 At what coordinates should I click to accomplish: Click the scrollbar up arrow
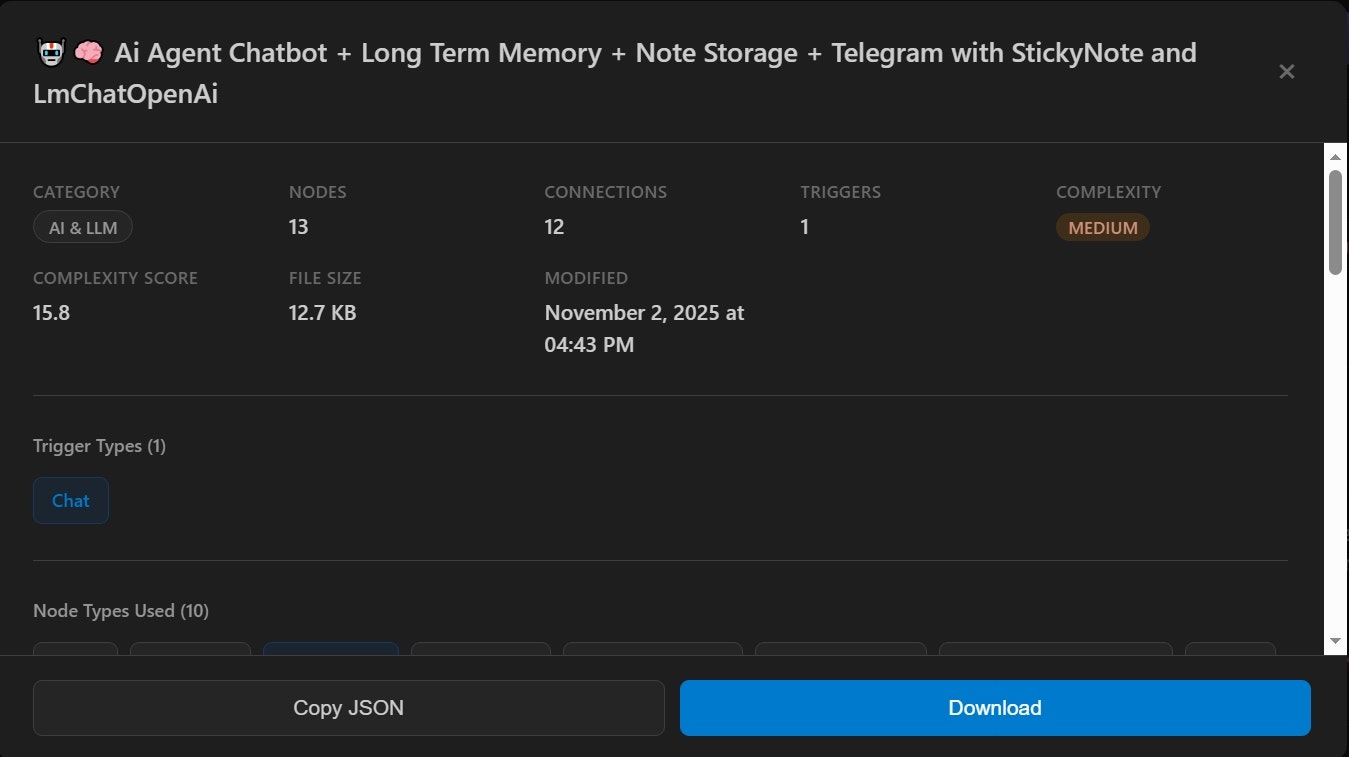(1334, 155)
